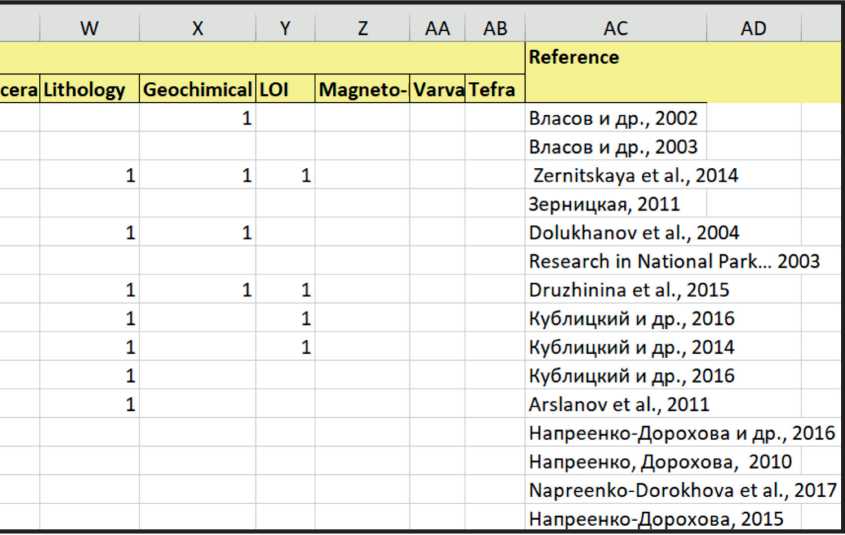Viewport: 845px width, 535px height.
Task: Click column AA header
Action: point(437,29)
